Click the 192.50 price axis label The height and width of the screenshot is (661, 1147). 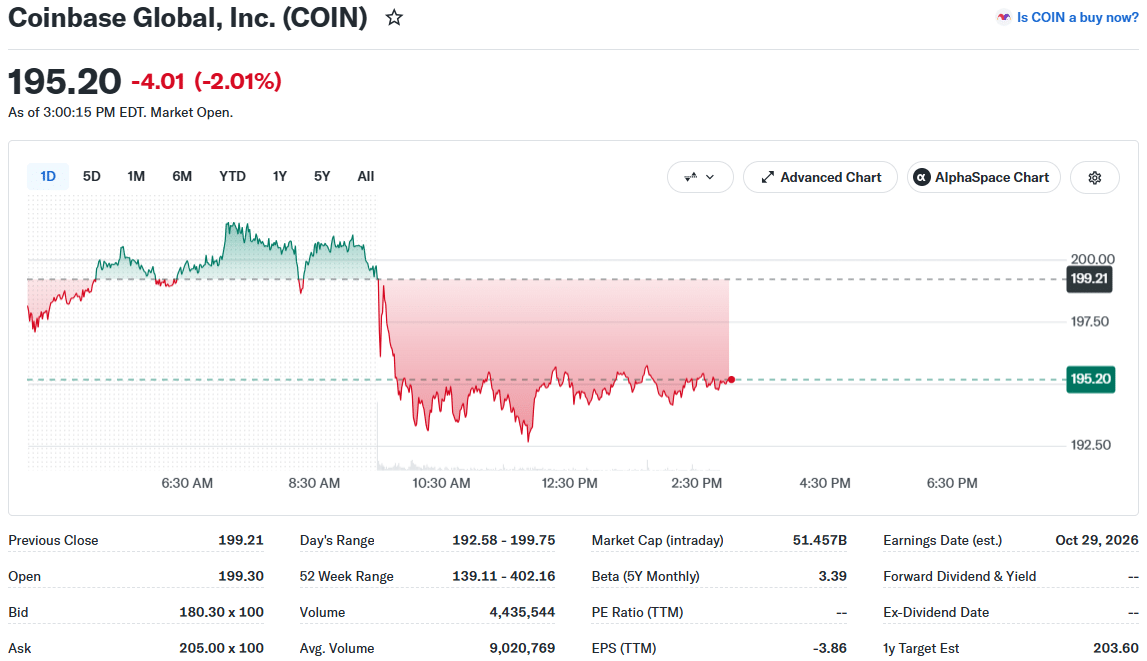click(1091, 445)
